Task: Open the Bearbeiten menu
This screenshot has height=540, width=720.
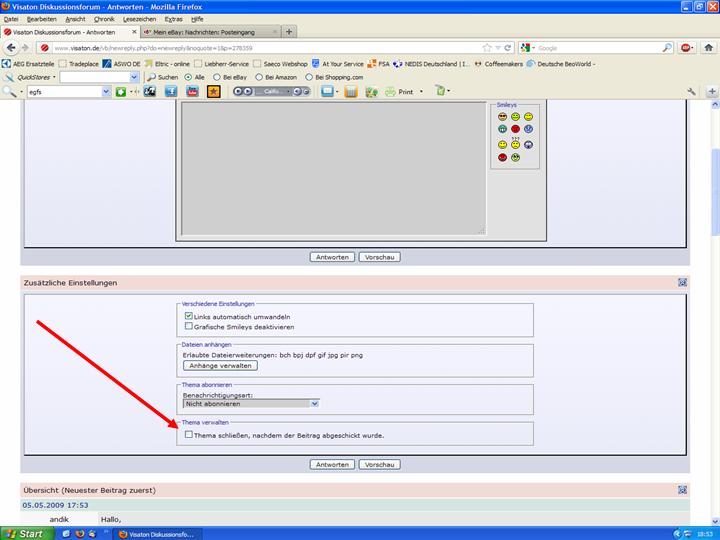Action: pos(41,19)
